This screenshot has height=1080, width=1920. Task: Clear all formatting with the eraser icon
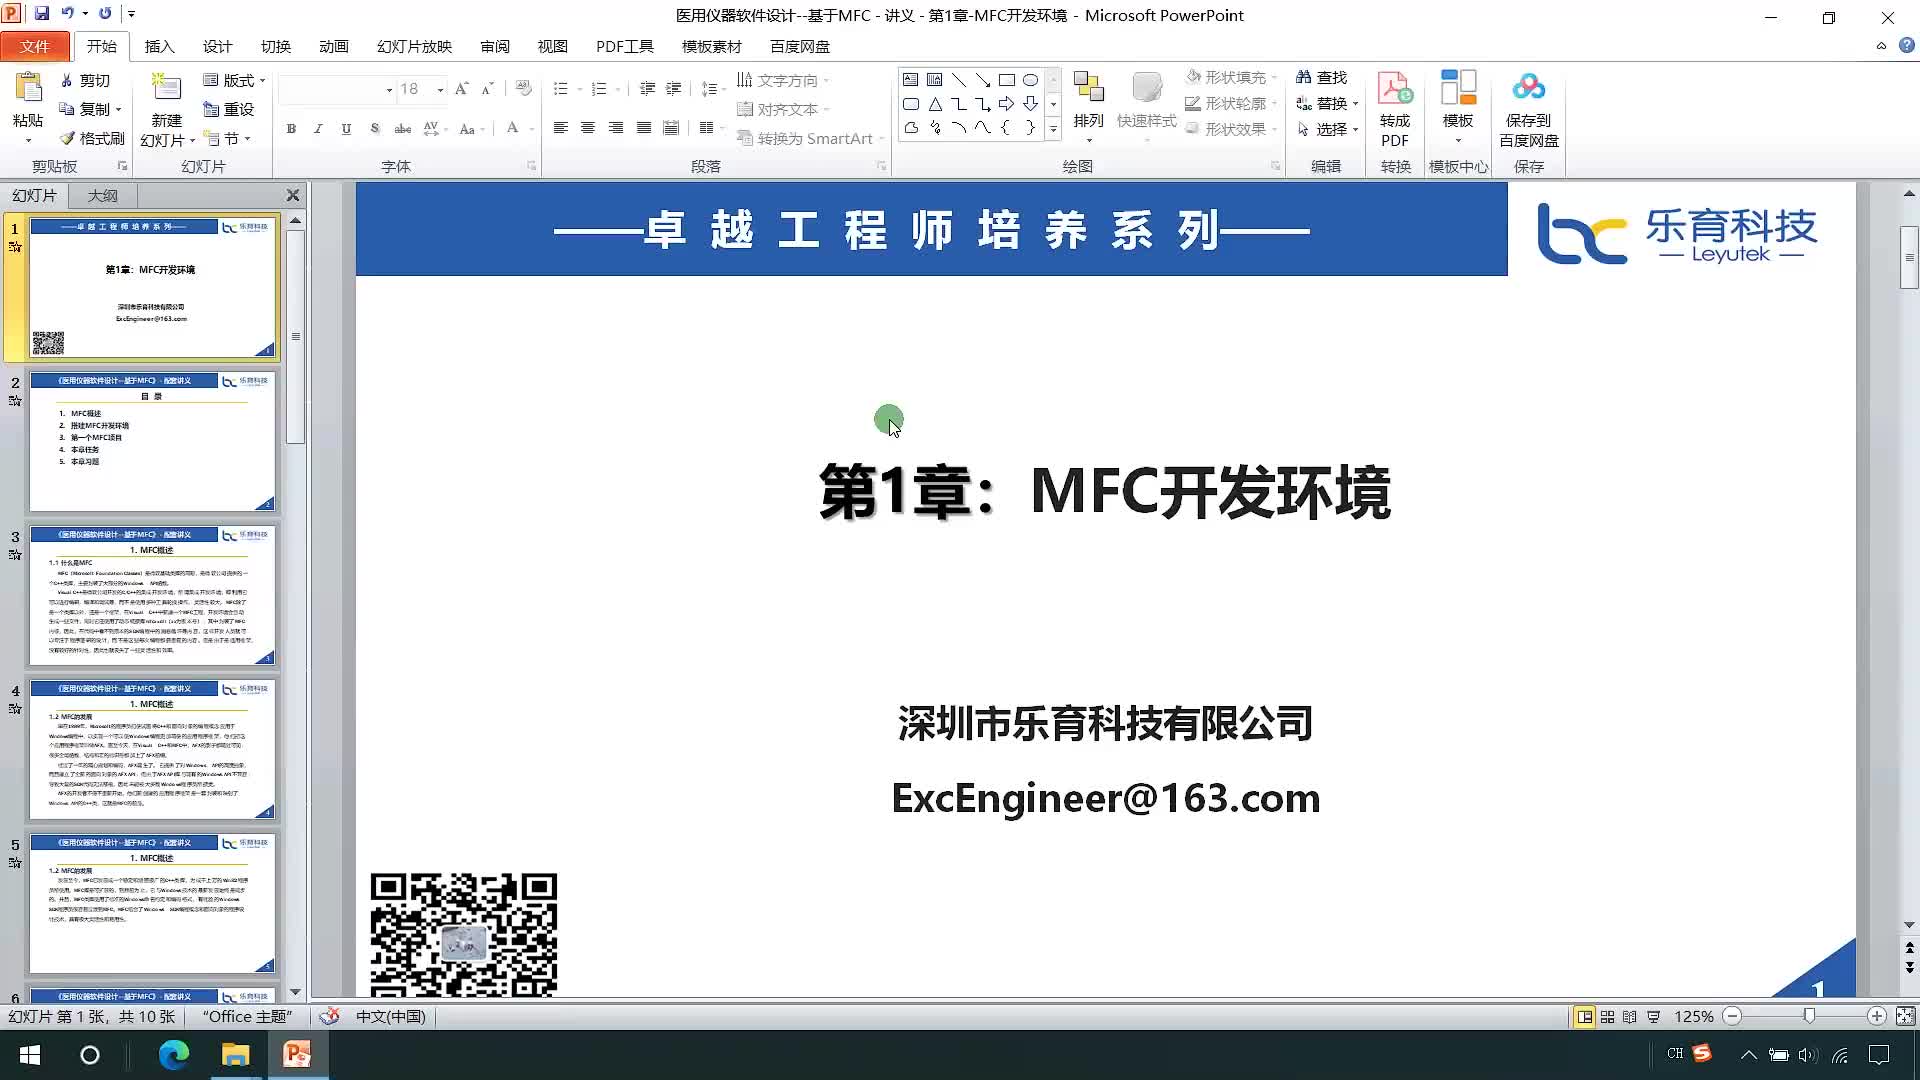point(523,89)
